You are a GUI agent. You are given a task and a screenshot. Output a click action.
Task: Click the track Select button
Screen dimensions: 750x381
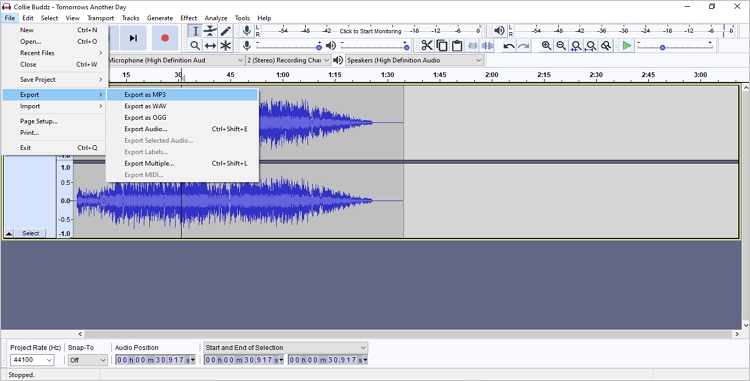click(x=31, y=233)
